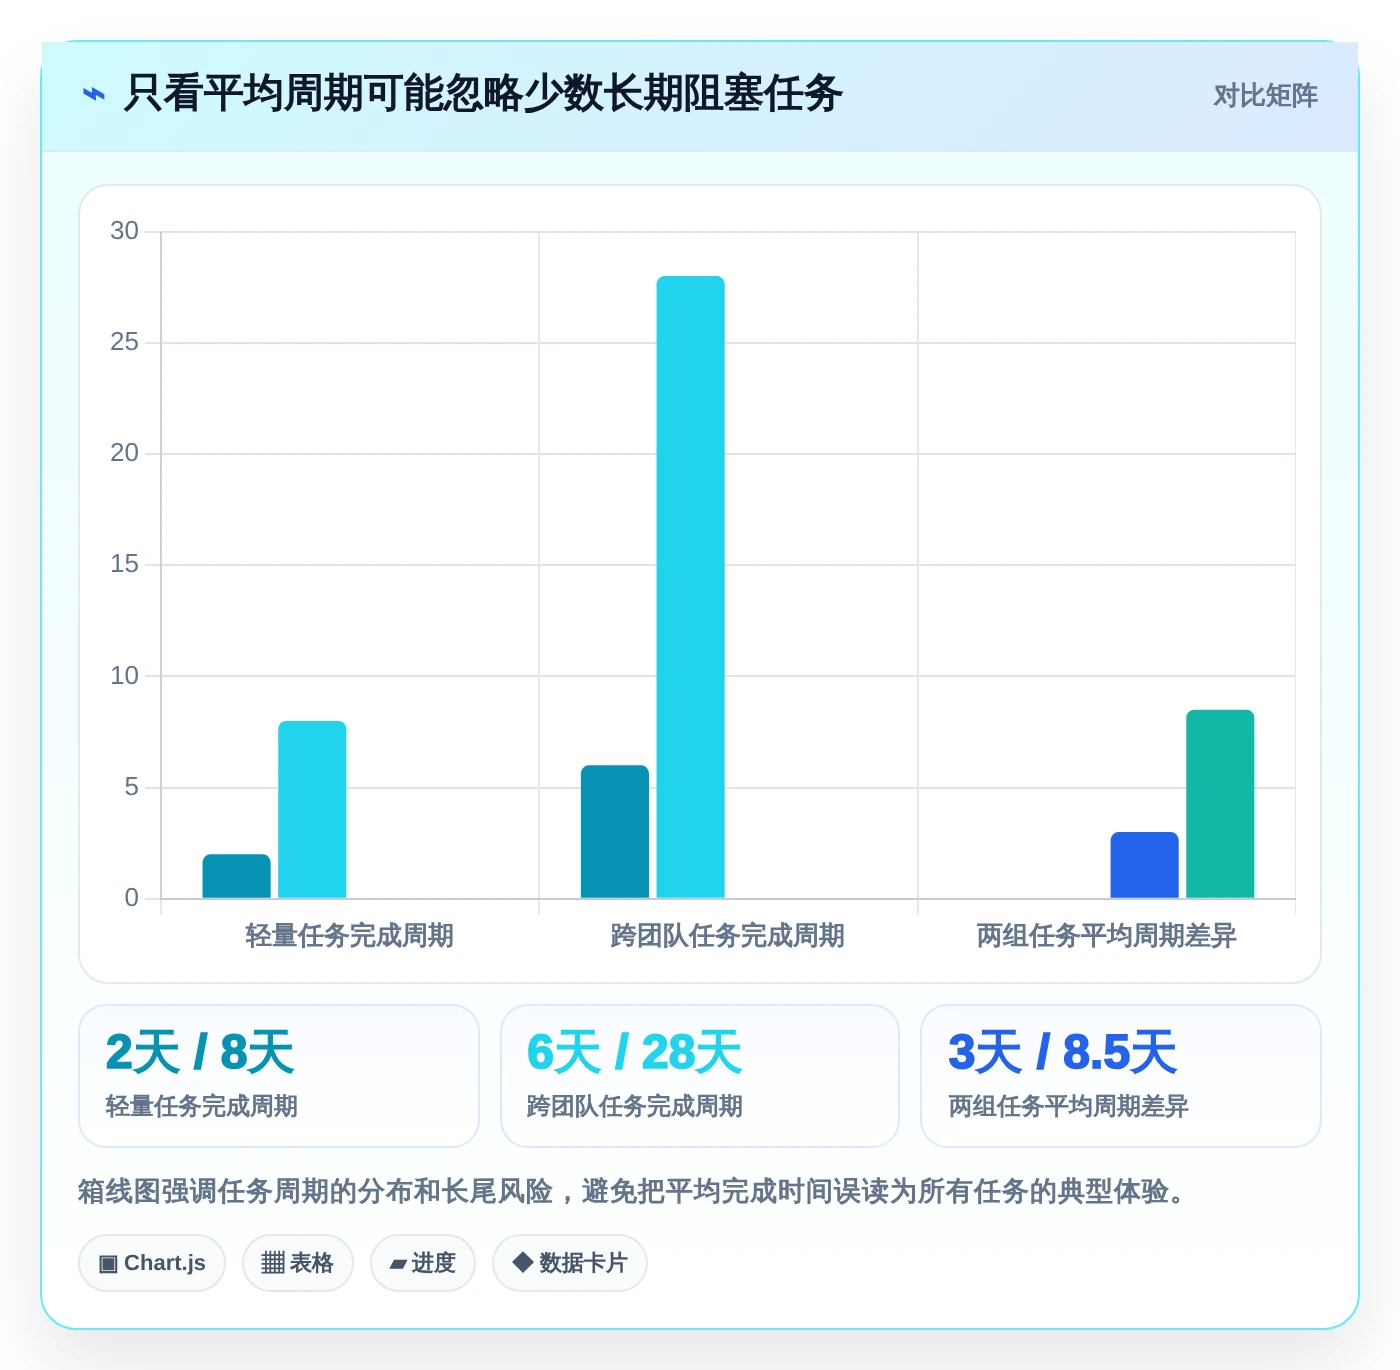
Task: Click the cyan 8 bar in 轻量任务完成周期
Action: click(312, 810)
